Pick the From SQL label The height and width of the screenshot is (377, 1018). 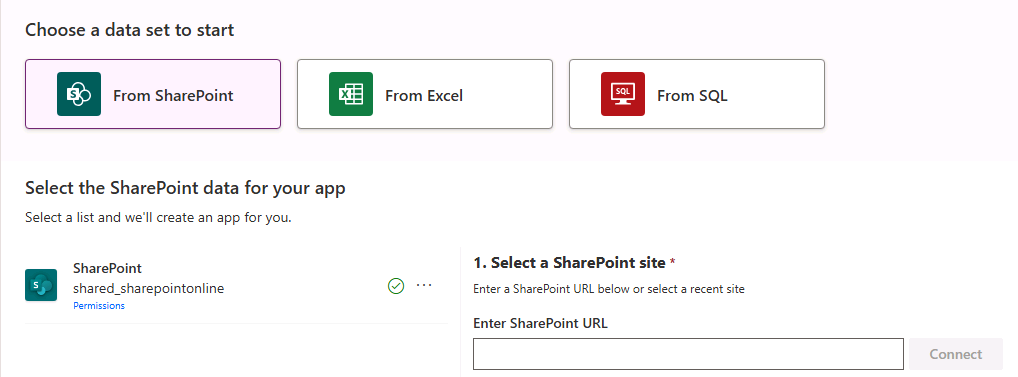click(692, 95)
